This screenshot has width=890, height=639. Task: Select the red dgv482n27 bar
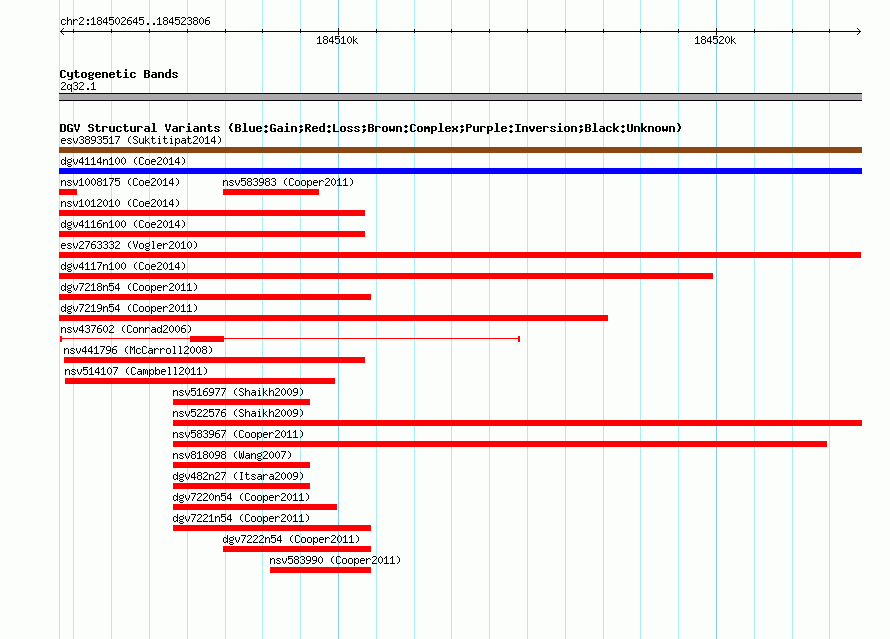(x=242, y=486)
